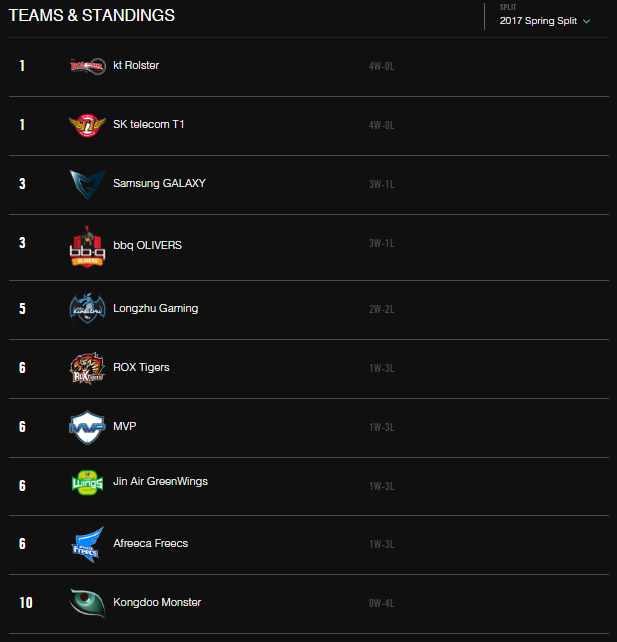Select the Samsung GALAXY logo icon
Screen dimensions: 617x642
coord(87,184)
